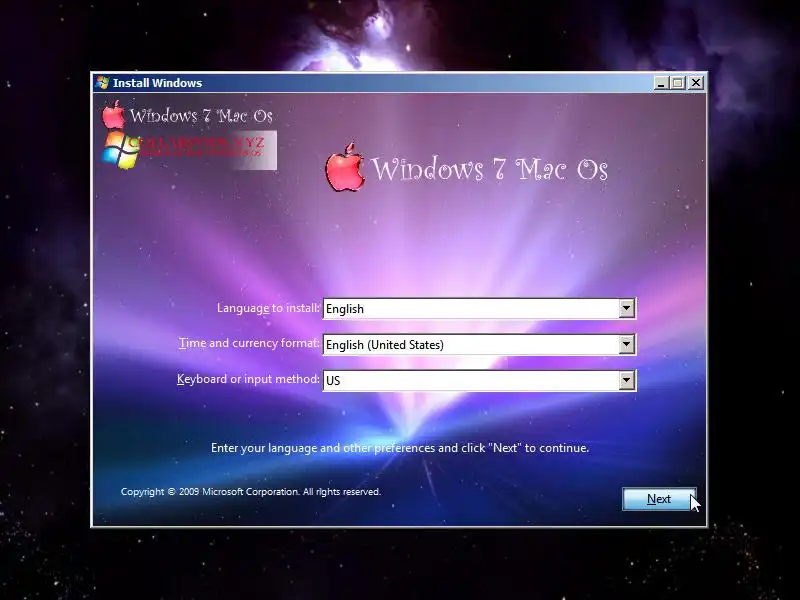Select the English (United States) format field

tap(479, 344)
